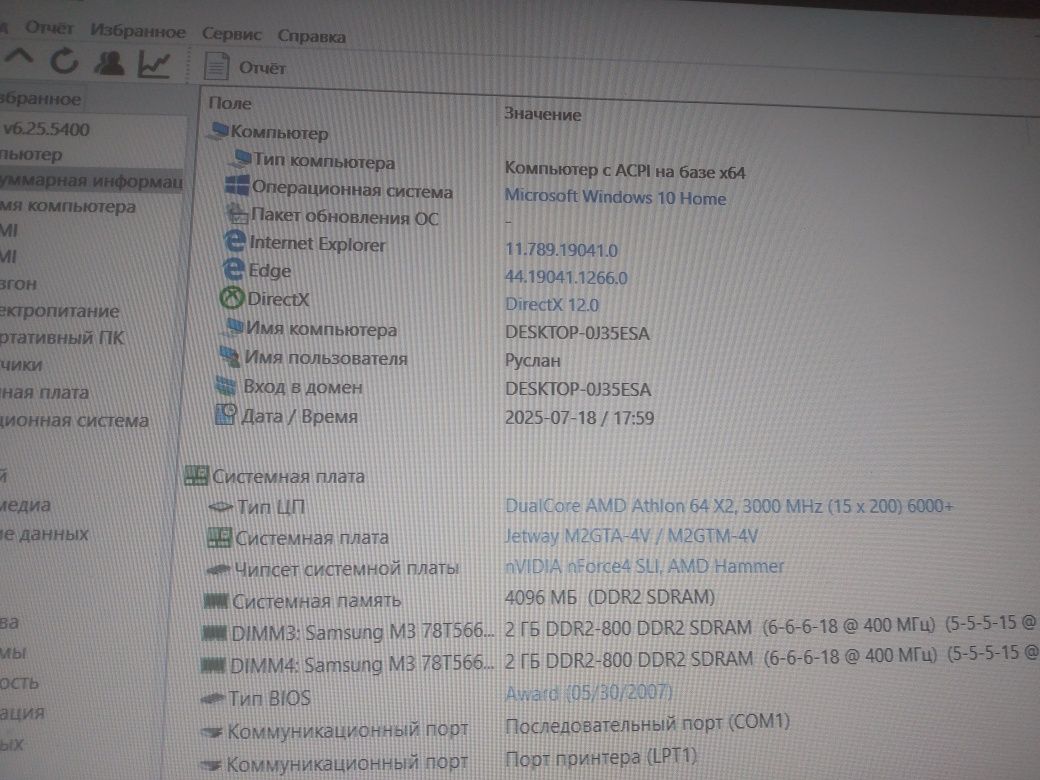This screenshot has height=780, width=1040.
Task: Click the Up arrow toolbar icon
Action: point(19,58)
